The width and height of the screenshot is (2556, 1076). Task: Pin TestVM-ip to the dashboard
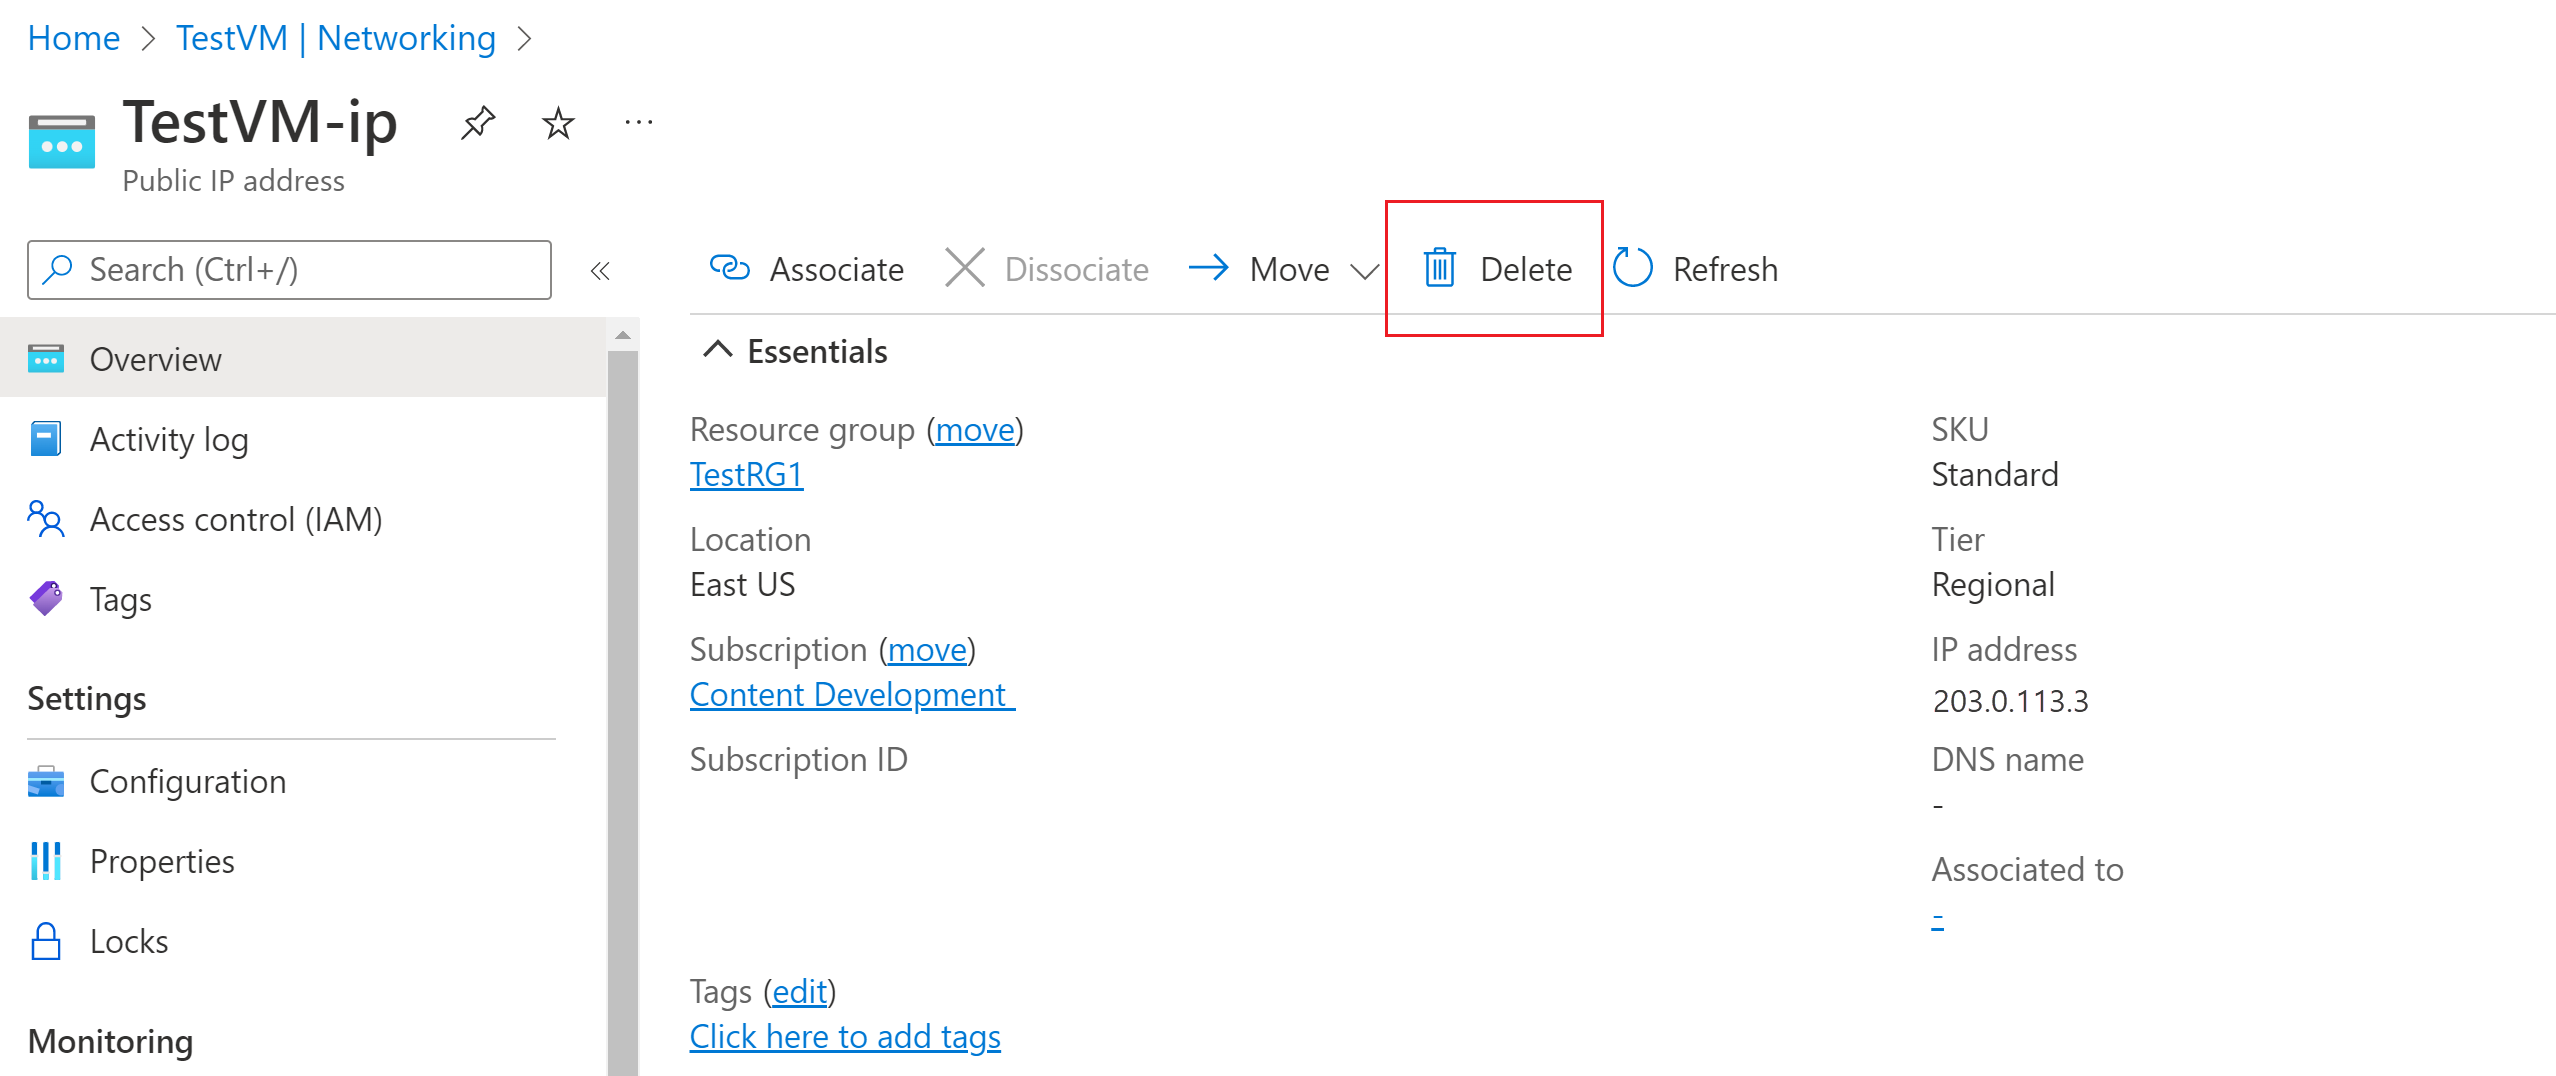click(x=478, y=124)
